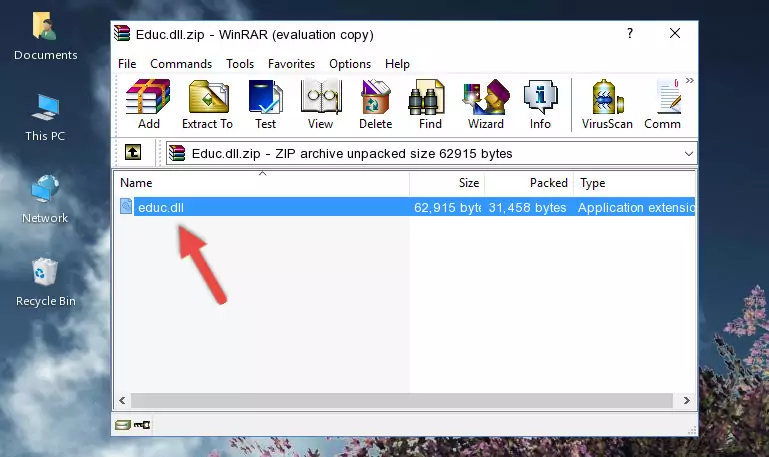Sort by the Name column header
This screenshot has width=769, height=457.
pyautogui.click(x=262, y=183)
